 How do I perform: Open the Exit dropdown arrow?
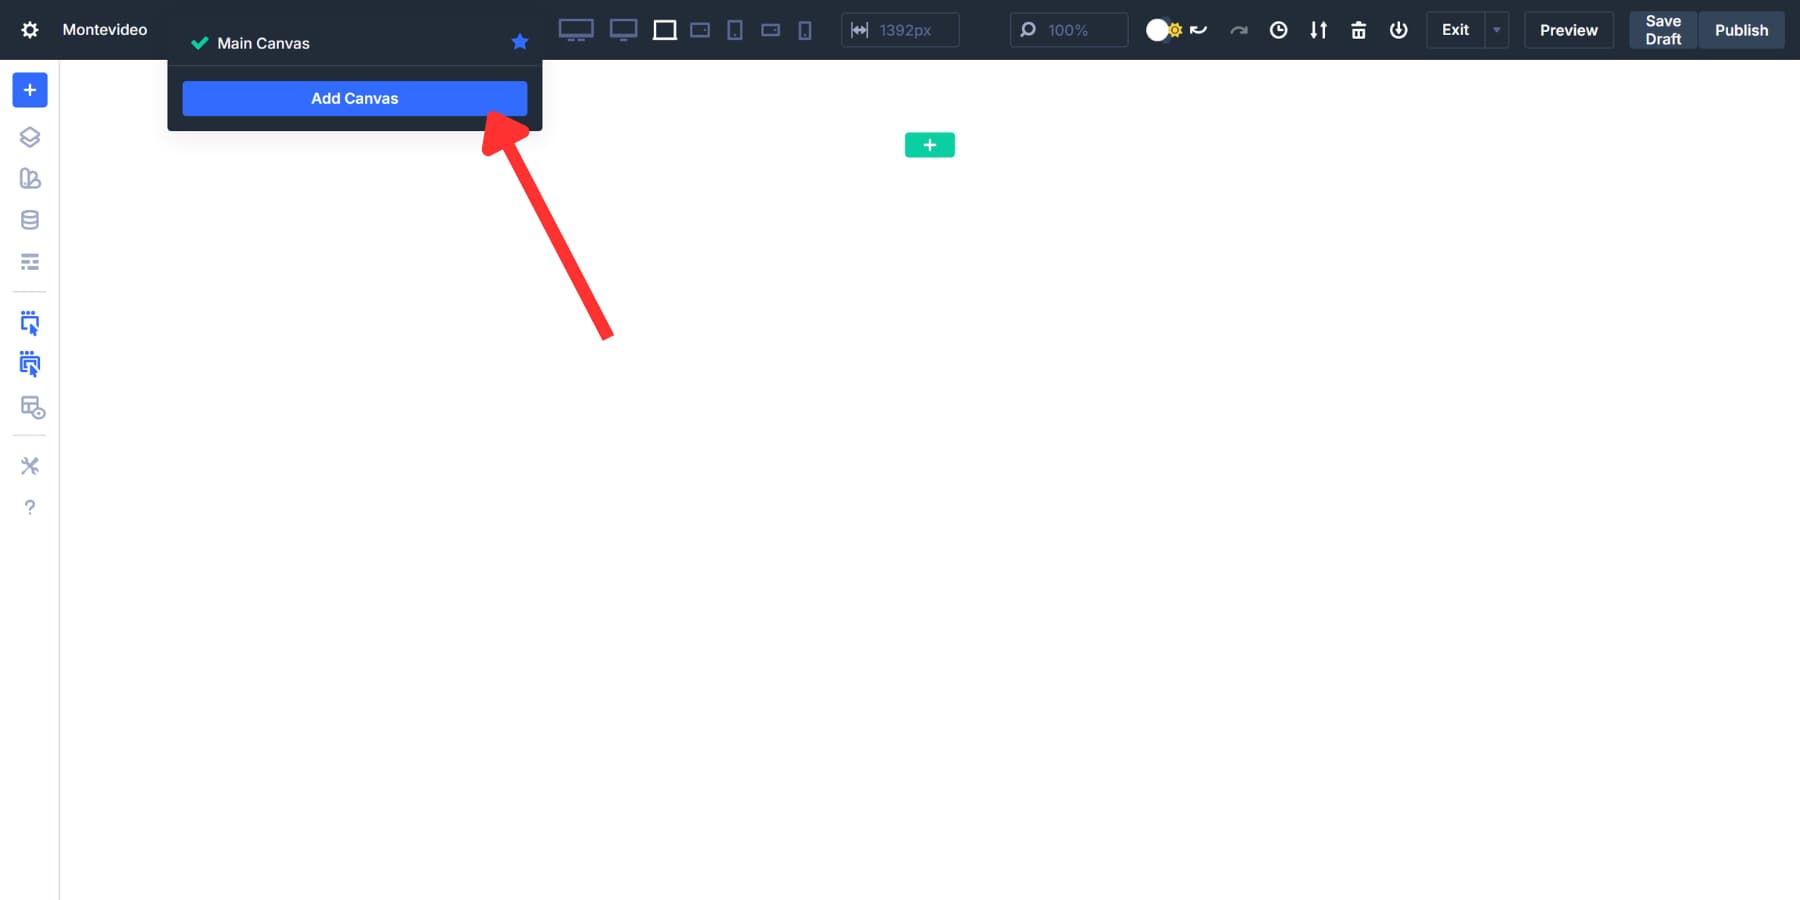tap(1495, 30)
